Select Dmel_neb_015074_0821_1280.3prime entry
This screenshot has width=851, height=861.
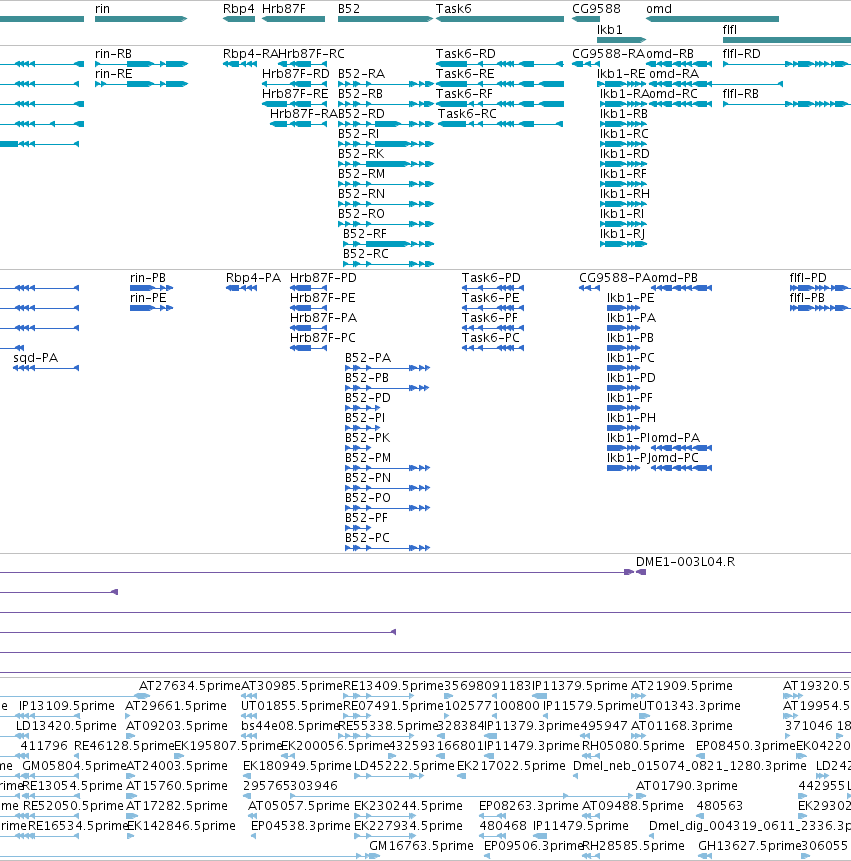click(x=690, y=765)
